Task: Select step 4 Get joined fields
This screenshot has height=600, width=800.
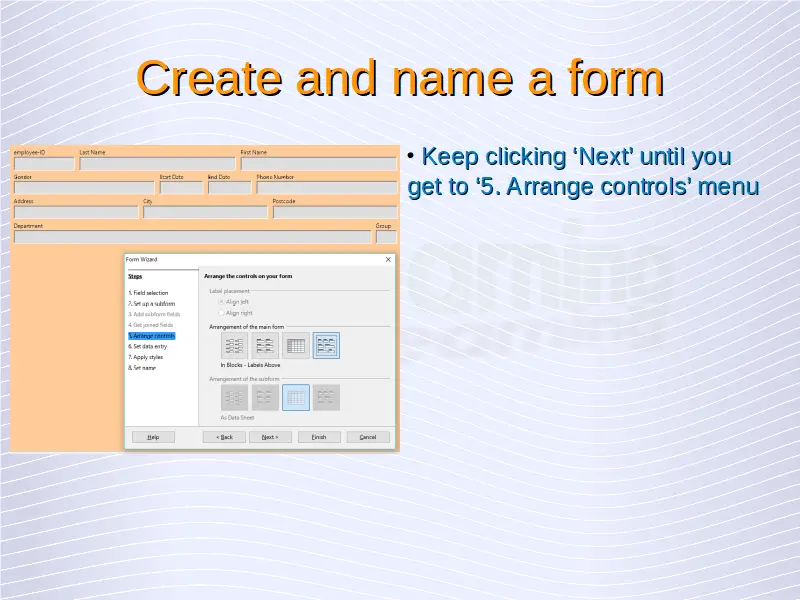Action: (151, 325)
